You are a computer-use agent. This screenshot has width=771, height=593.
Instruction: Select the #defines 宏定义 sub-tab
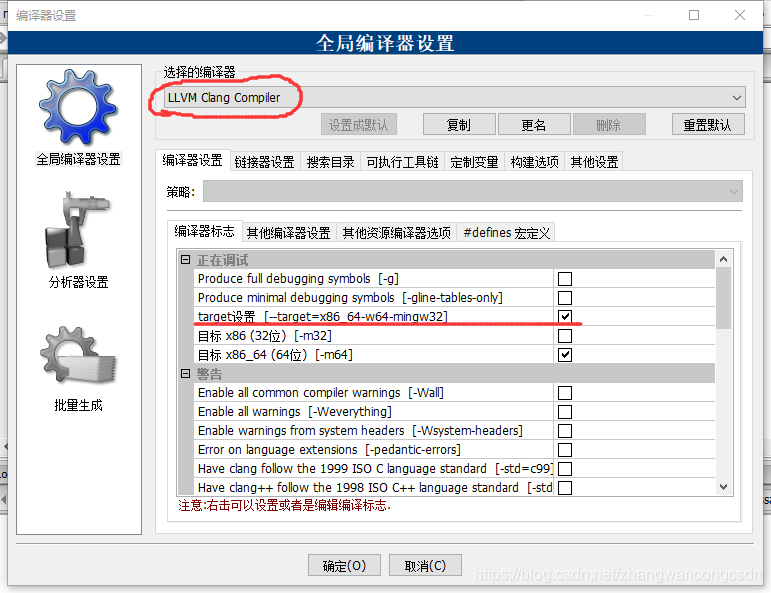pos(506,233)
